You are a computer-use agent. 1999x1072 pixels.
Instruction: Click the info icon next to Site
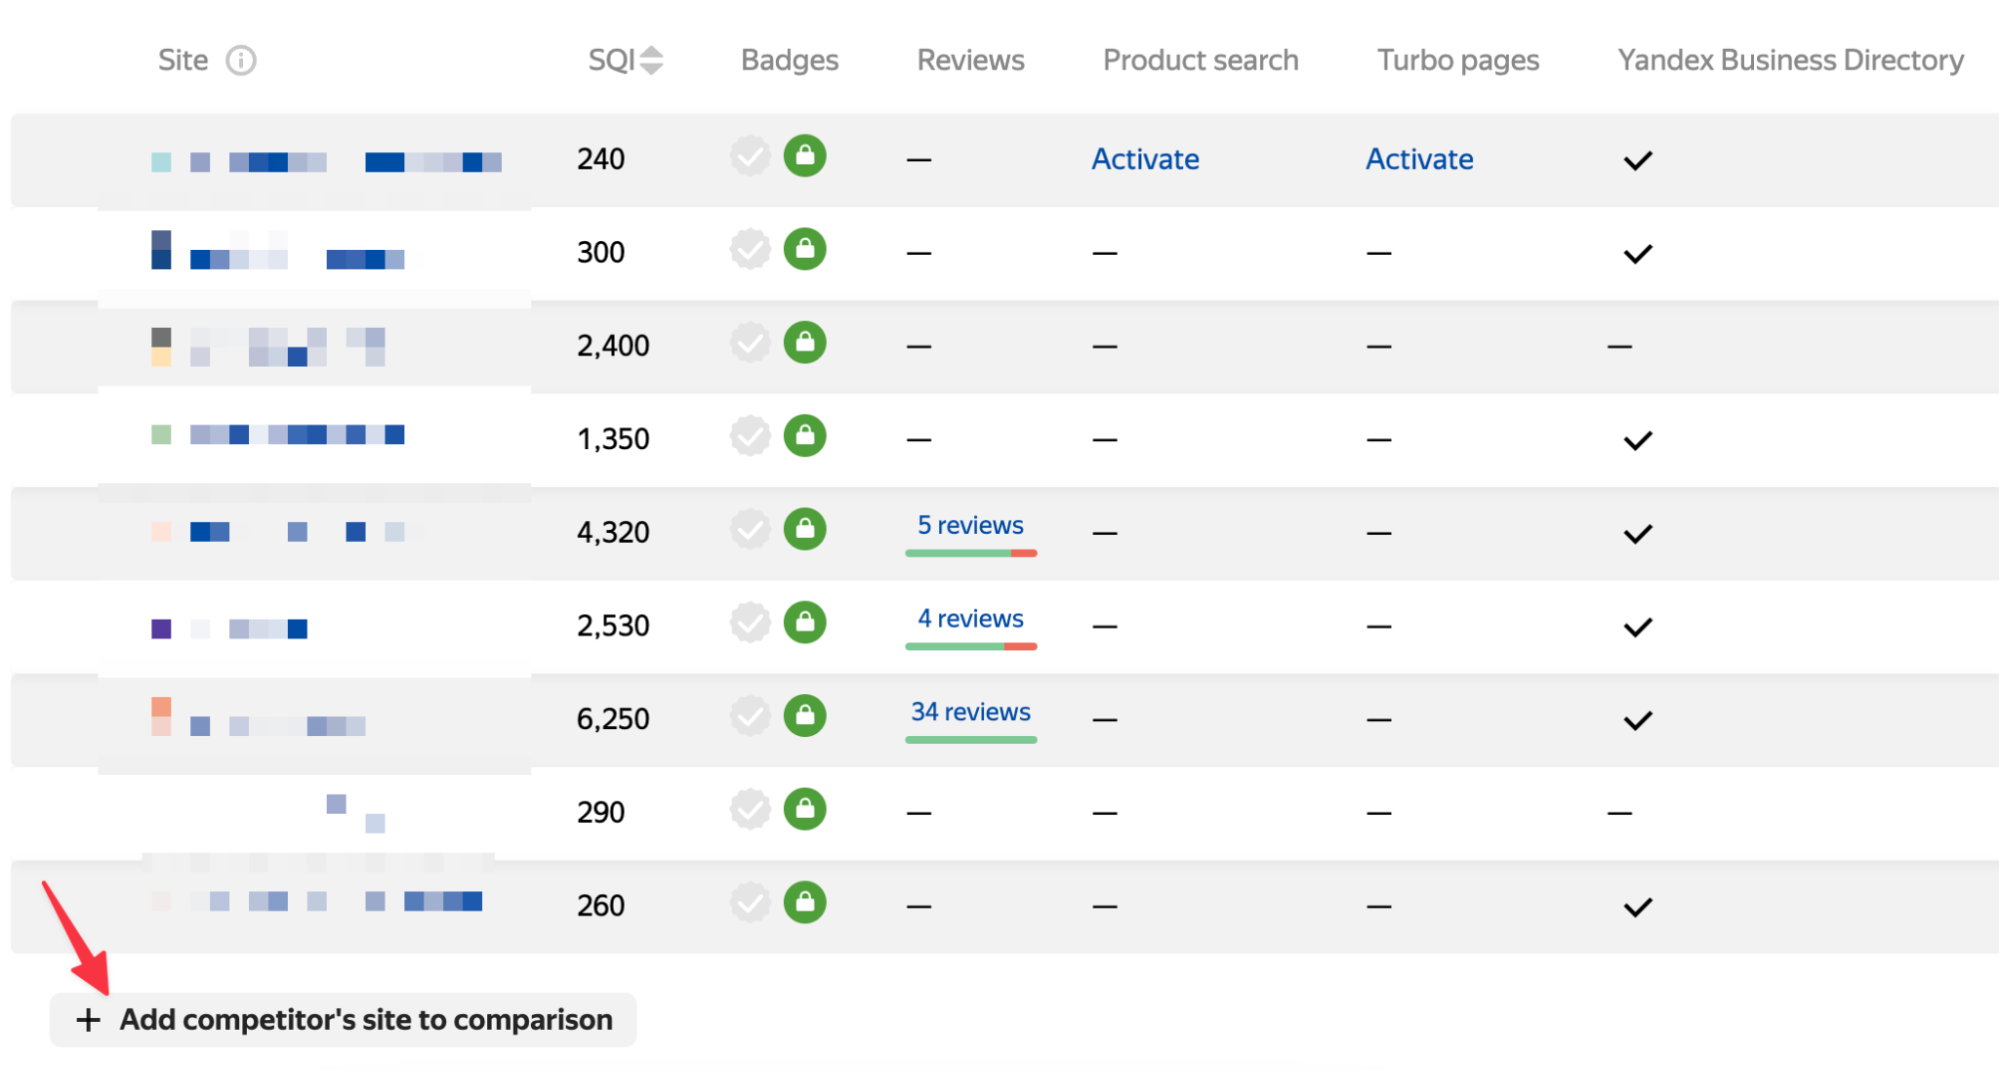tap(241, 61)
